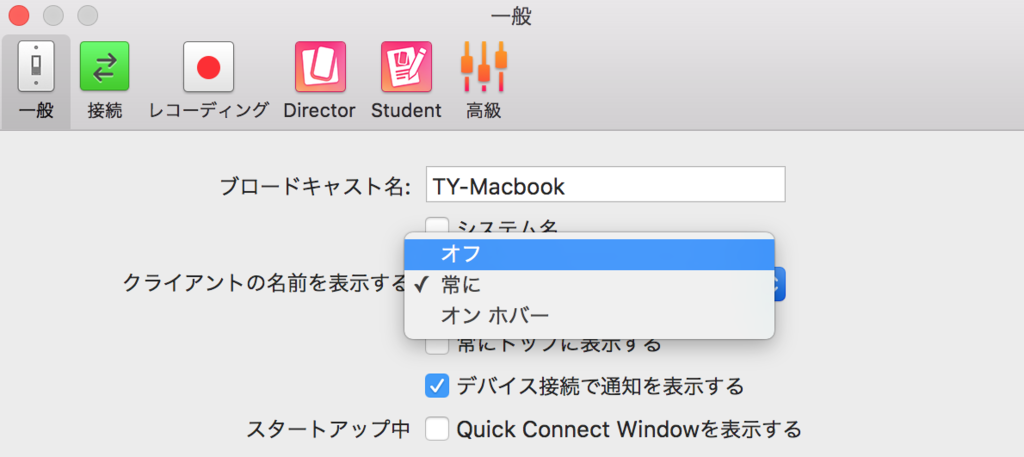This screenshot has height=457, width=1024.
Task: Click the クライアントの名前を表示する label
Action: (x=264, y=283)
